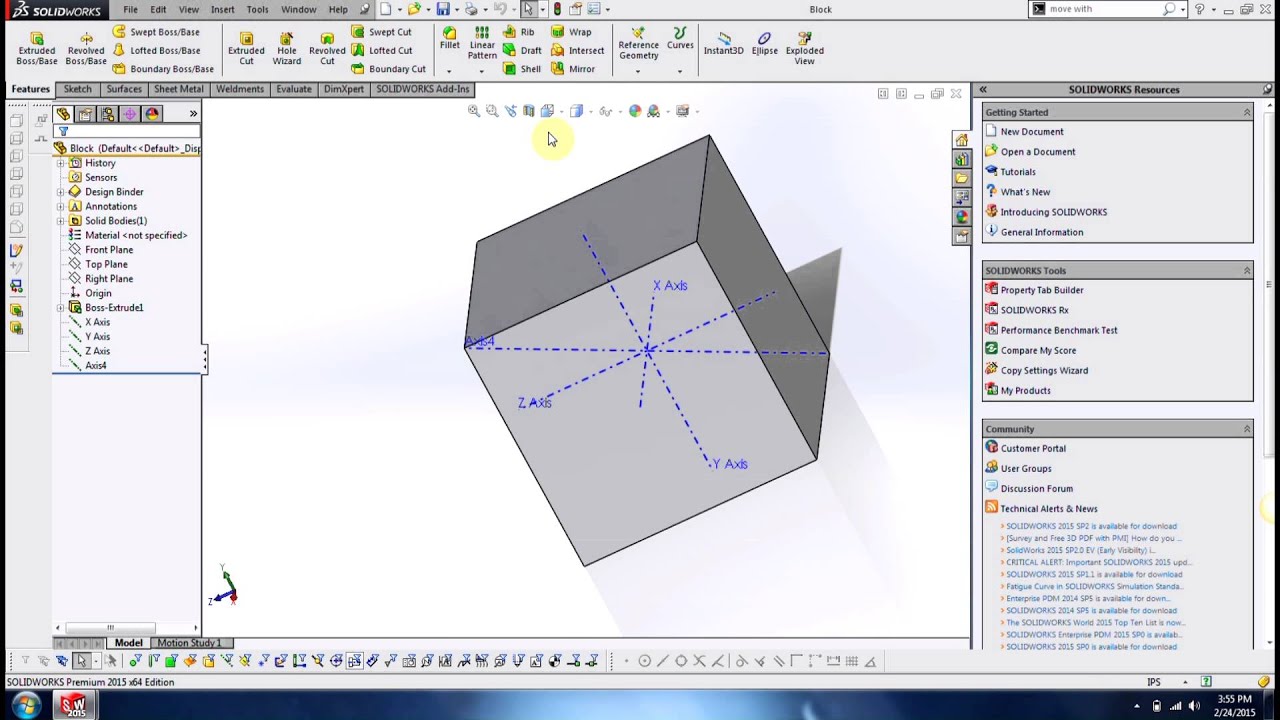Switch to the Sketch tab
Image resolution: width=1280 pixels, height=720 pixels.
pyautogui.click(x=78, y=89)
